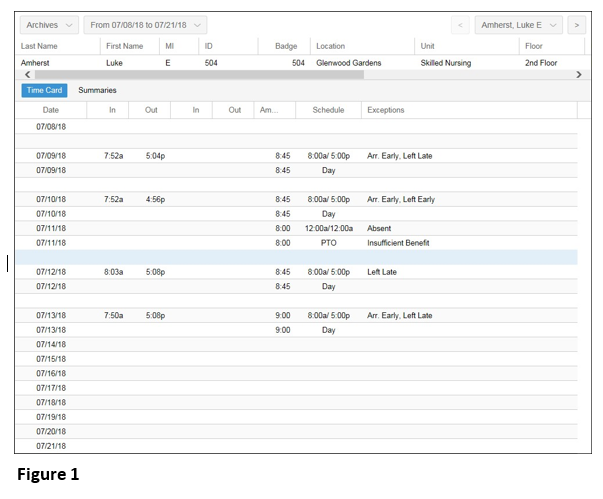Click the Skilled Nursing unit cell
Viewport: 603px width, 499px height.
(445, 63)
